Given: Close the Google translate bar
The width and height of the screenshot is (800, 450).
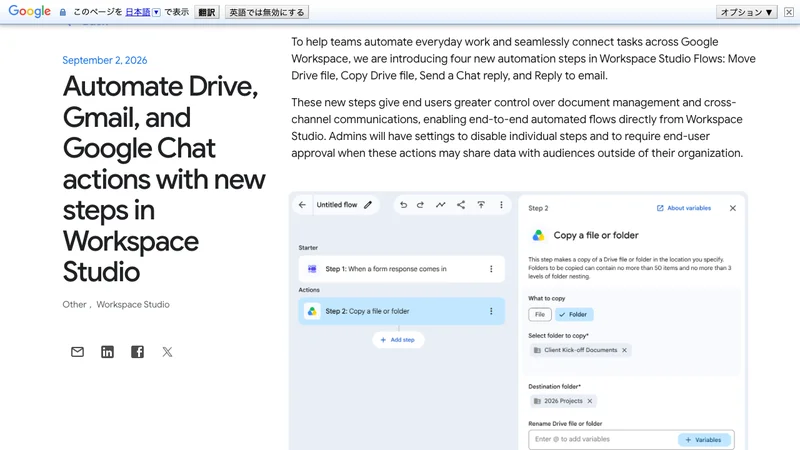Looking at the screenshot, I should (x=789, y=12).
